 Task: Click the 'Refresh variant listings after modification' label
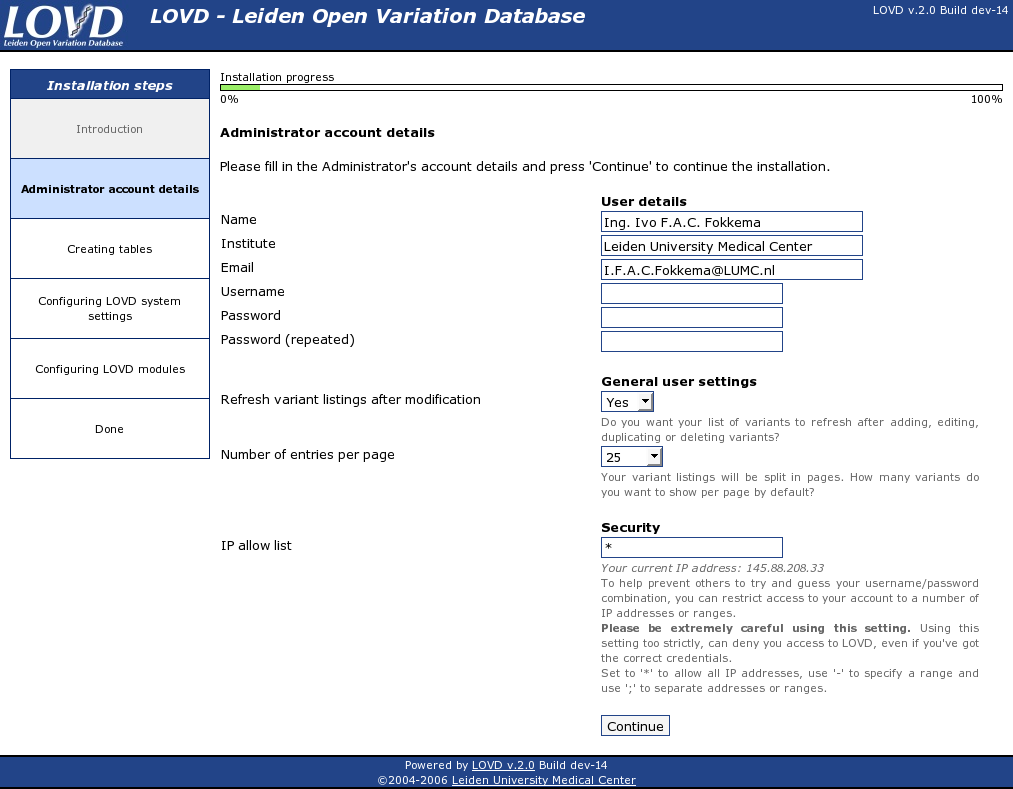tap(351, 399)
